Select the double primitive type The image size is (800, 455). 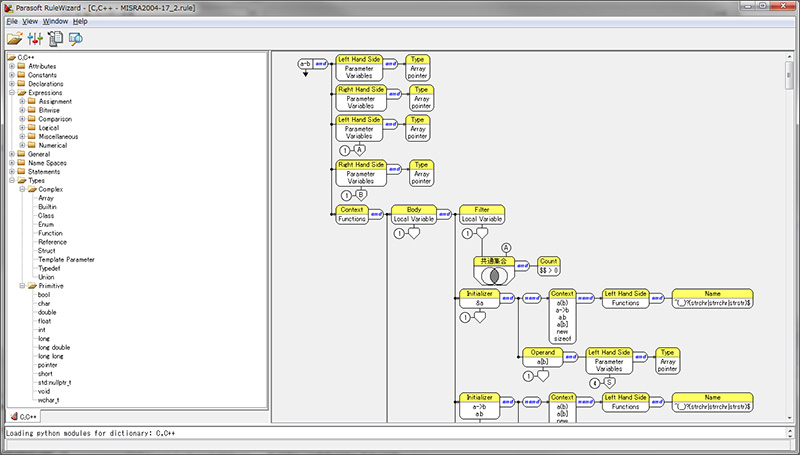pos(47,312)
